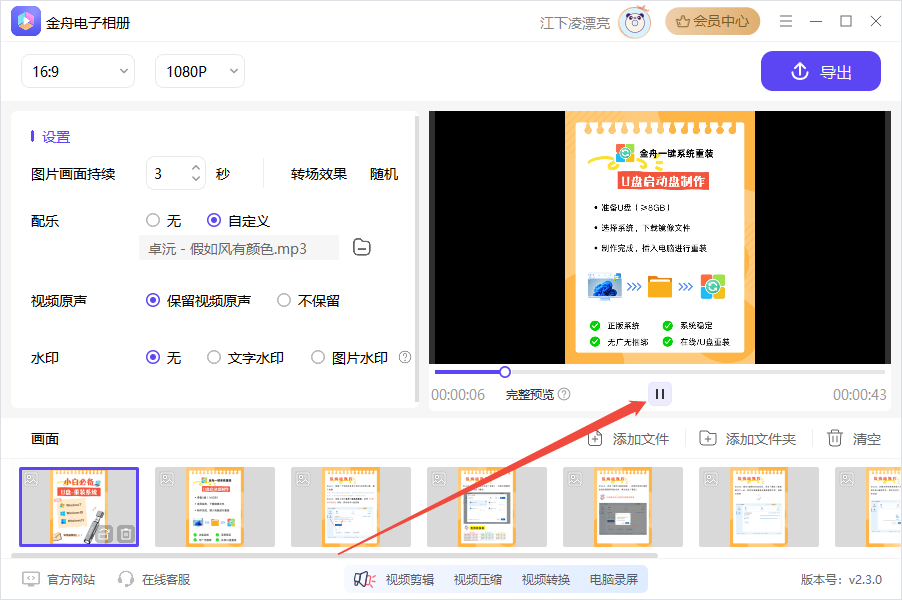902x600 pixels.
Task: Decrease image duration seconds
Action: pyautogui.click(x=196, y=179)
